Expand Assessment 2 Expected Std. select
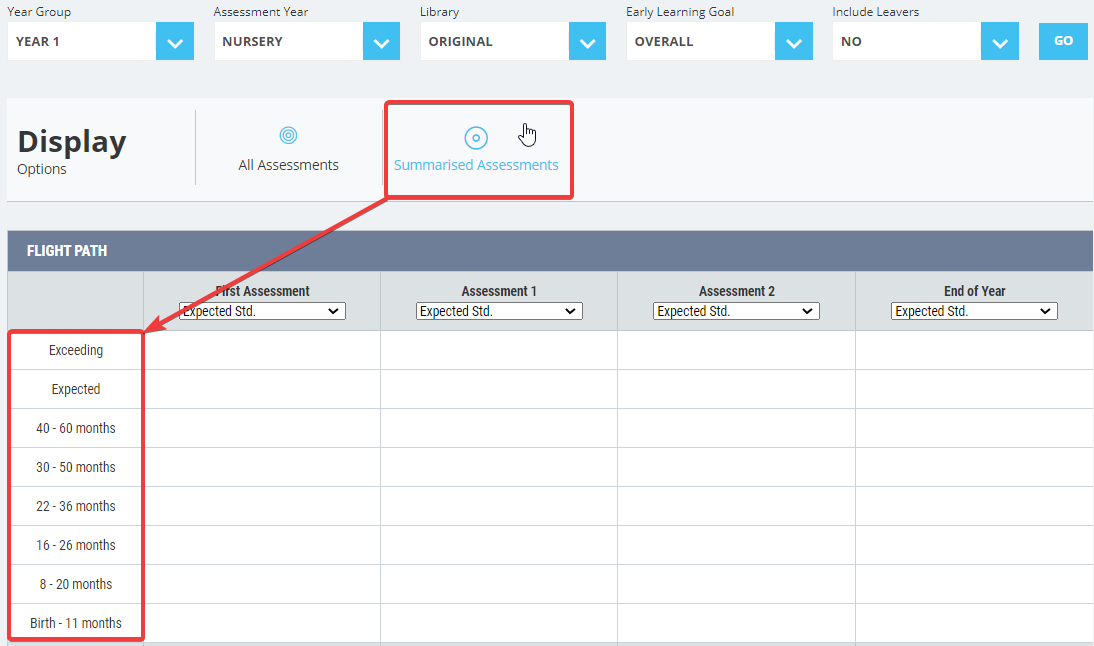 point(736,311)
